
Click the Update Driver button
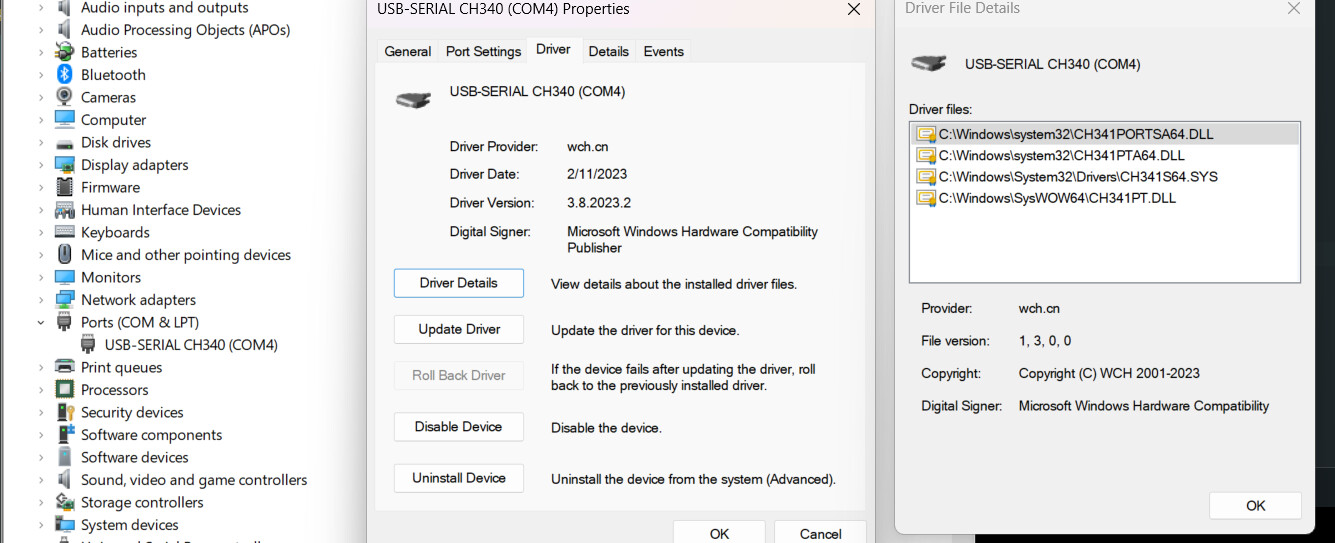(x=460, y=329)
